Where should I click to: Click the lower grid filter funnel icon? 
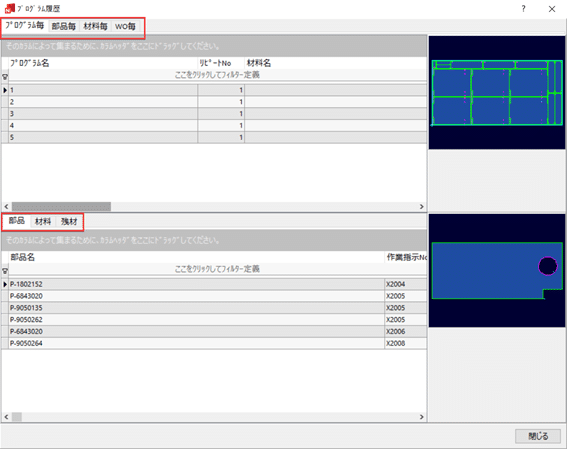[5, 271]
